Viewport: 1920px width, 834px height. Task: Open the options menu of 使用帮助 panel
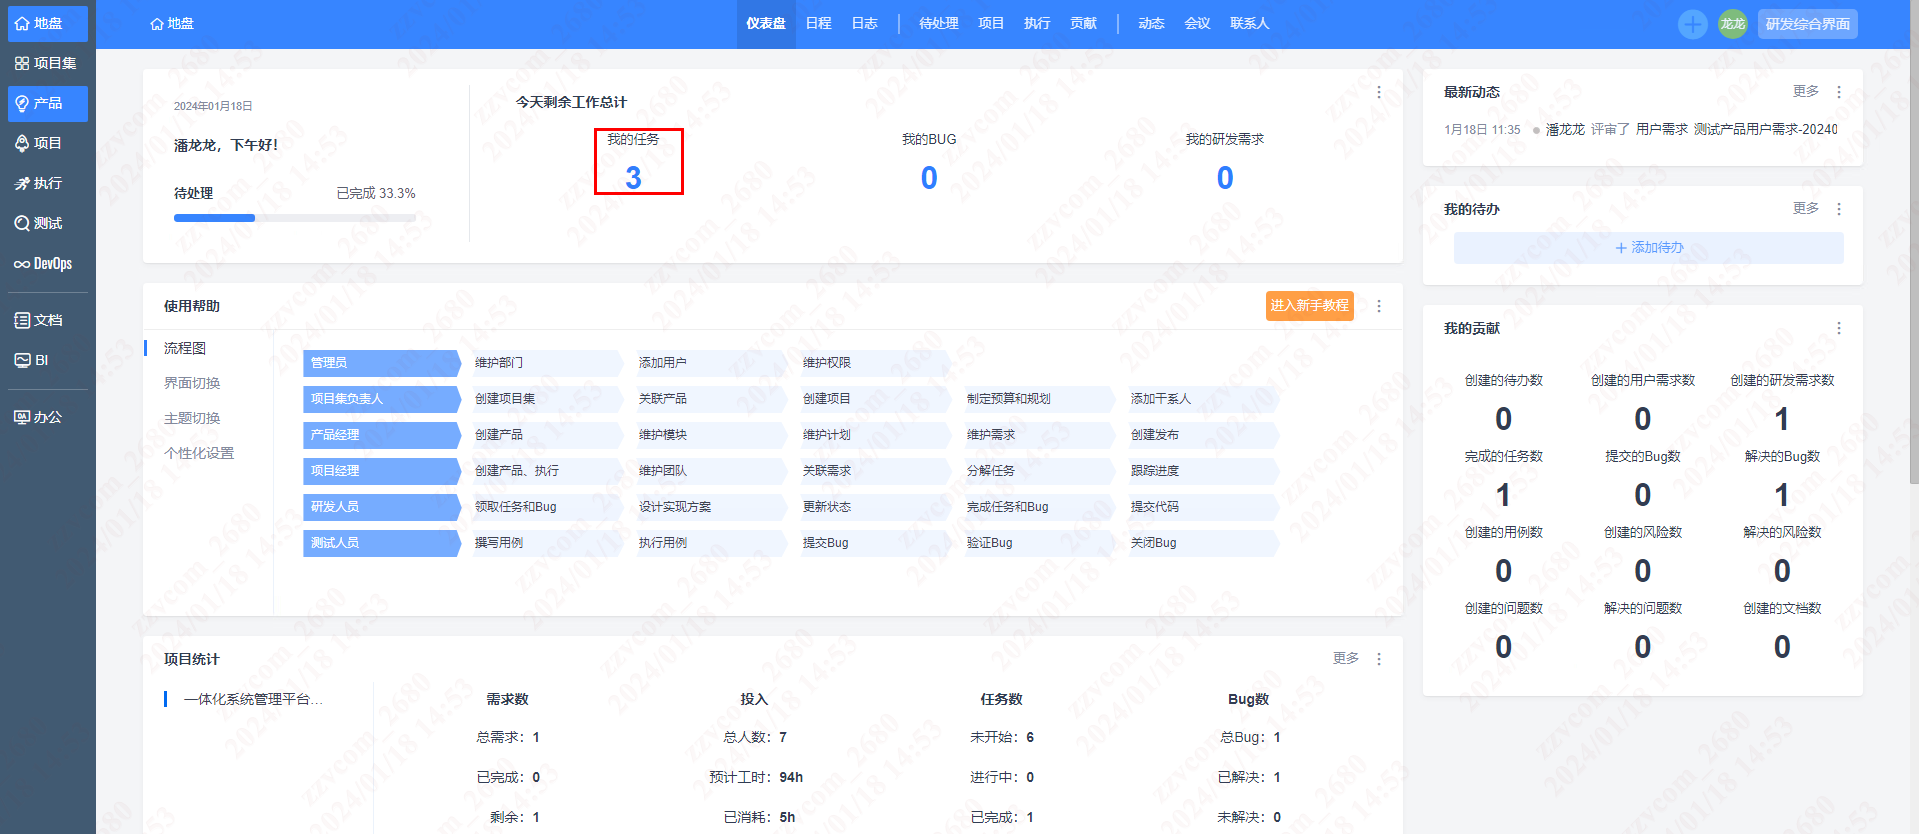pyautogui.click(x=1379, y=306)
